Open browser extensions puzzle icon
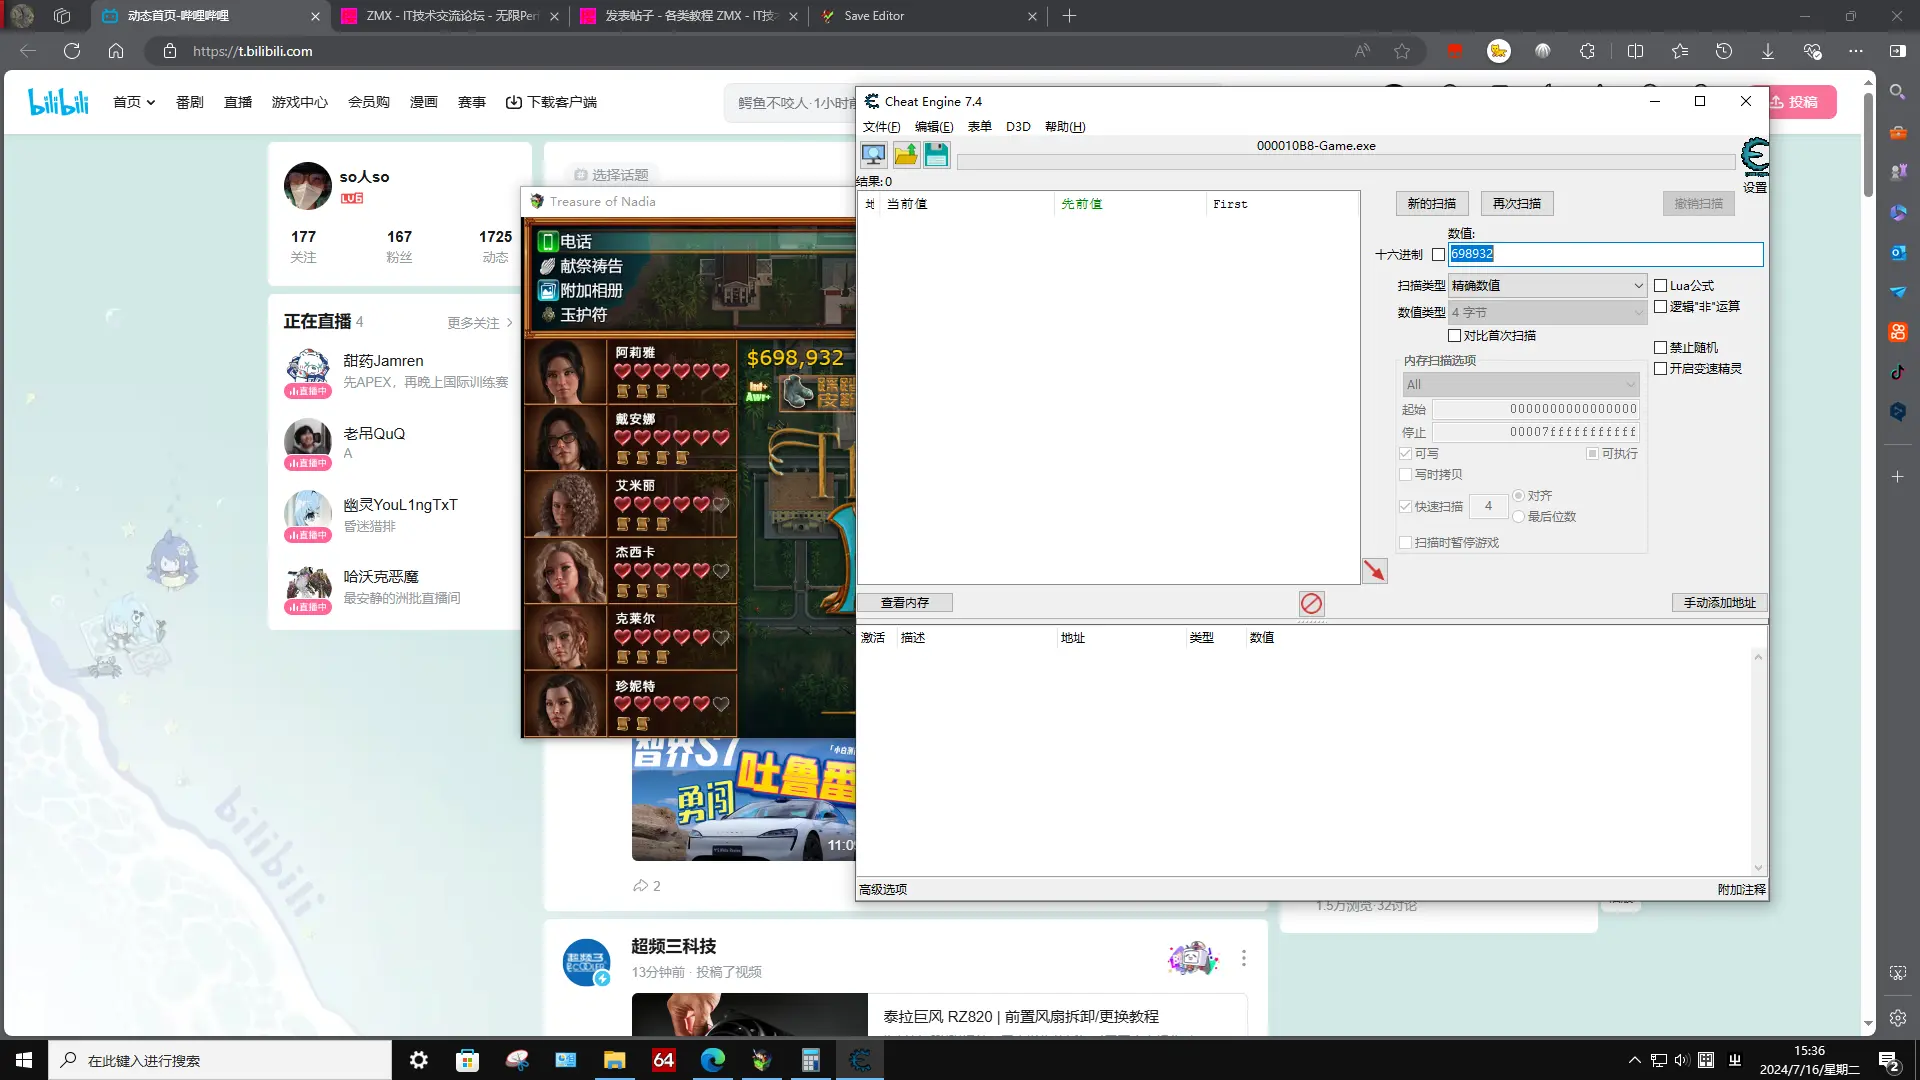The height and width of the screenshot is (1080, 1920). [x=1587, y=51]
